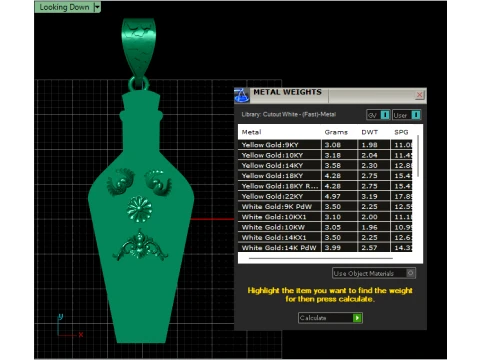Click the 3.99 grams value
This screenshot has height=360, width=480.
pyautogui.click(x=333, y=248)
